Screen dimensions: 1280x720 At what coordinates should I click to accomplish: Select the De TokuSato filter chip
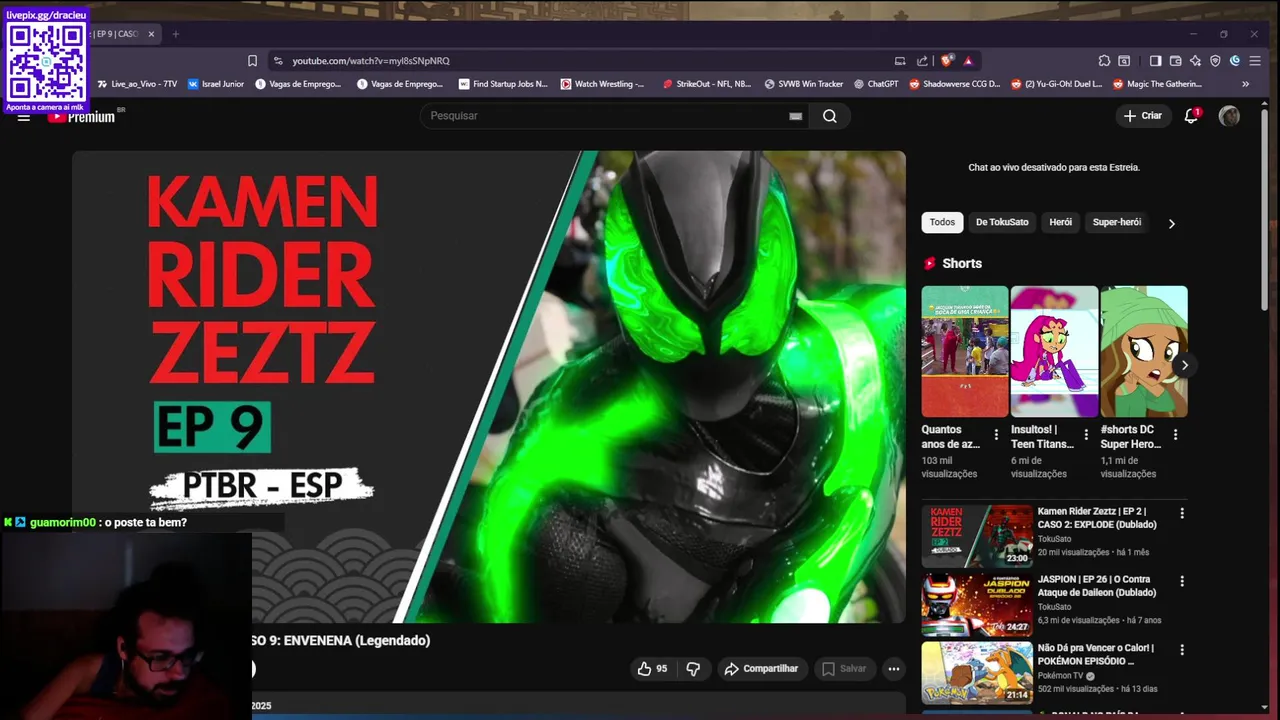[1002, 222]
